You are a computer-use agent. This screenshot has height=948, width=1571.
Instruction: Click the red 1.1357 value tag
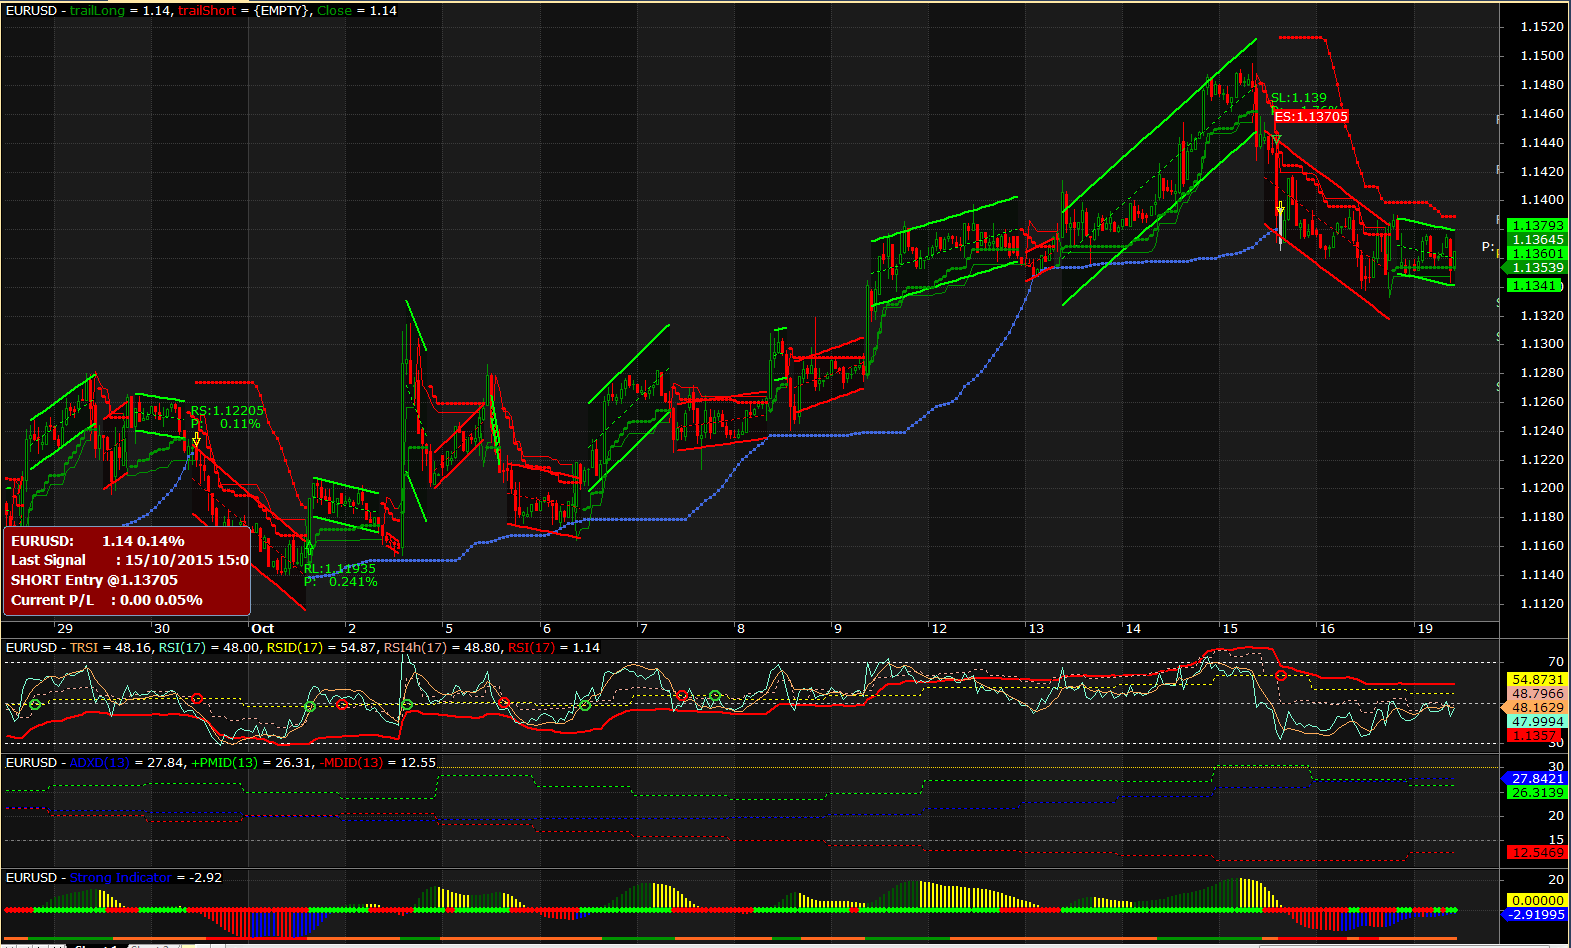[x=1533, y=736]
